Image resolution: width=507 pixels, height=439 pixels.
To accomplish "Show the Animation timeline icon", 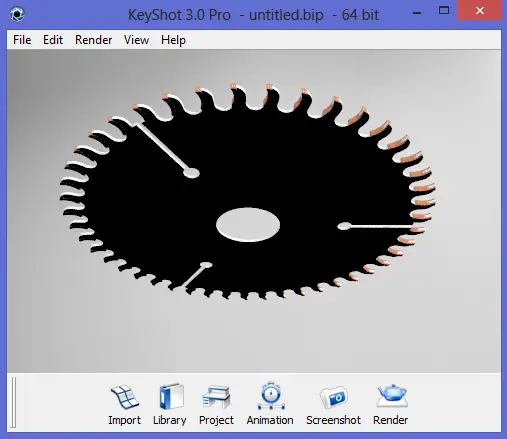I will pyautogui.click(x=270, y=404).
